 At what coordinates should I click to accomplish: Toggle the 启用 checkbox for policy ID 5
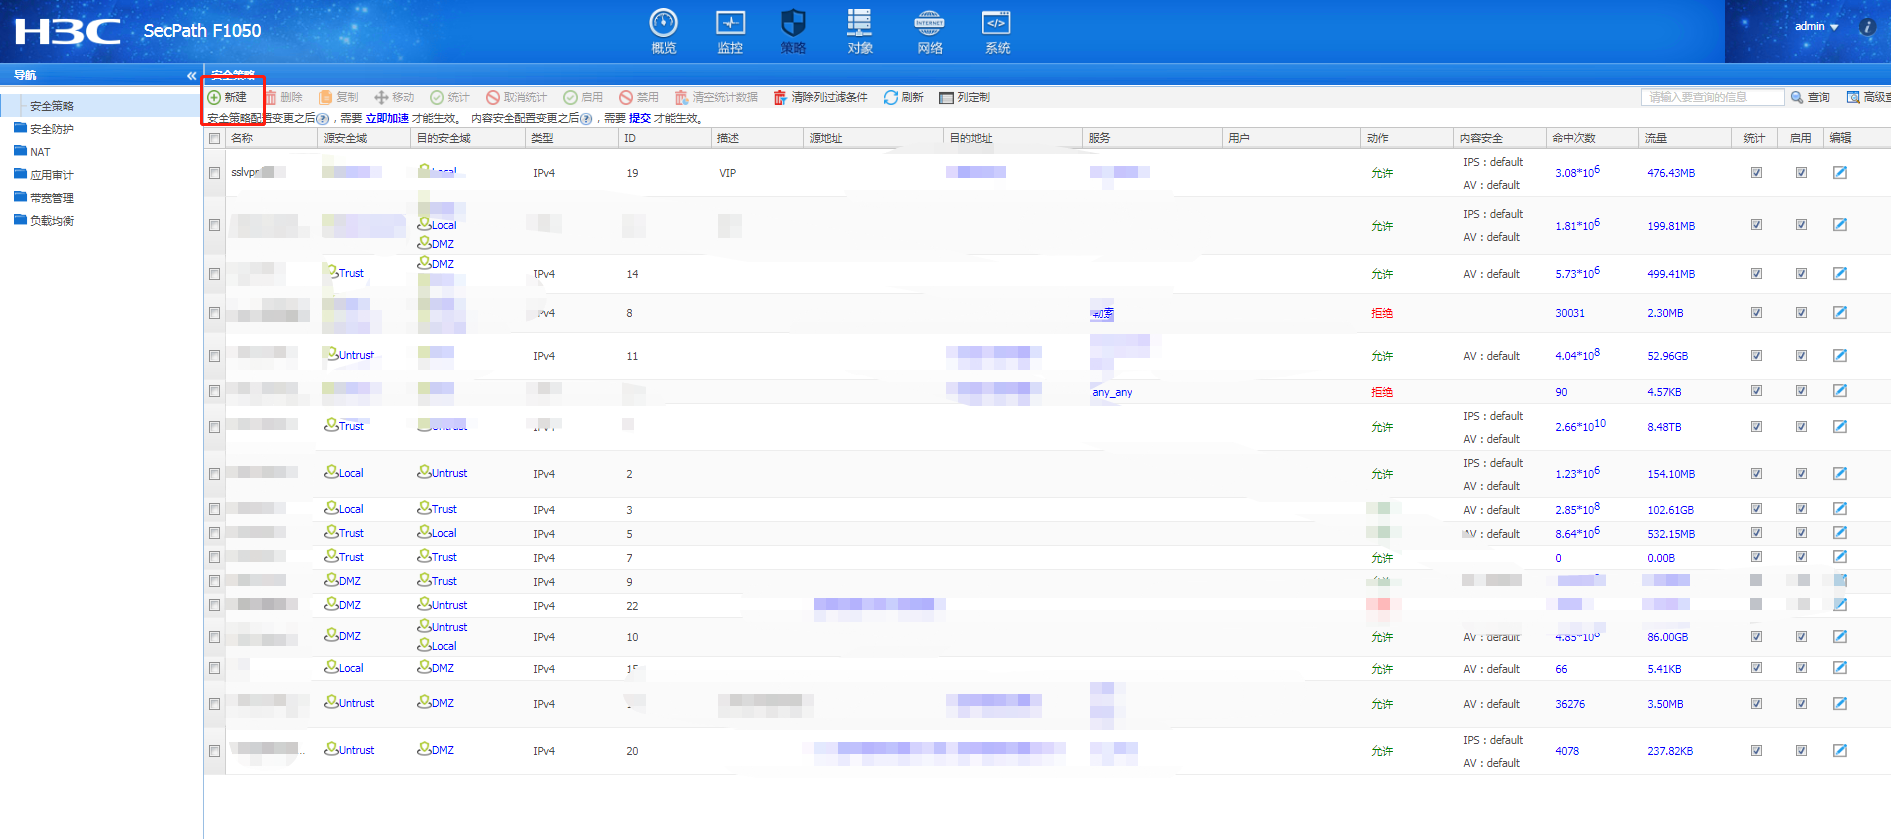[1801, 533]
